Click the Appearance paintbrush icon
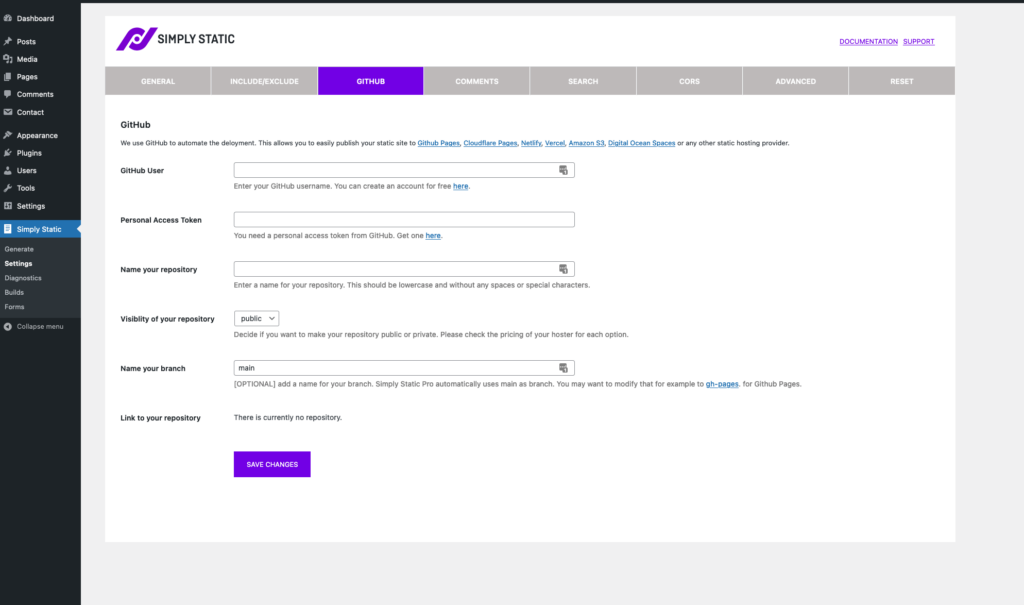1024x605 pixels. [10, 134]
